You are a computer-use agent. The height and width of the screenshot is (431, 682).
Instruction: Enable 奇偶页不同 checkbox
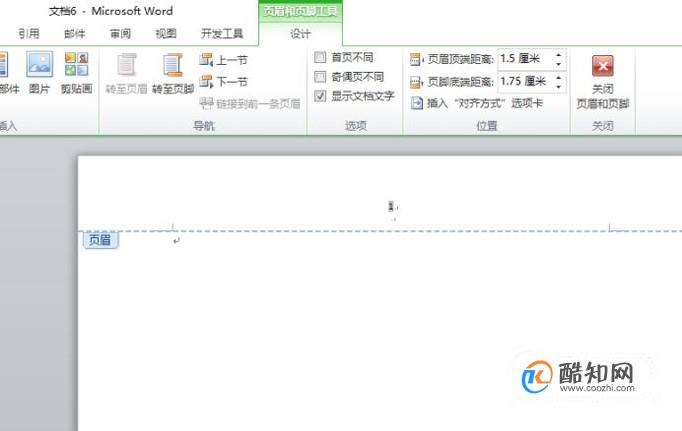[x=320, y=77]
